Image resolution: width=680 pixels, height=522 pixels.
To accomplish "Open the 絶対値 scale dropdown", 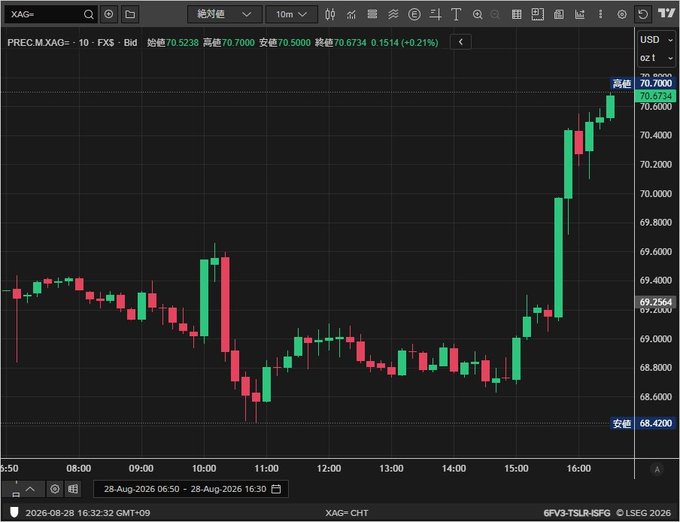I will pyautogui.click(x=225, y=14).
